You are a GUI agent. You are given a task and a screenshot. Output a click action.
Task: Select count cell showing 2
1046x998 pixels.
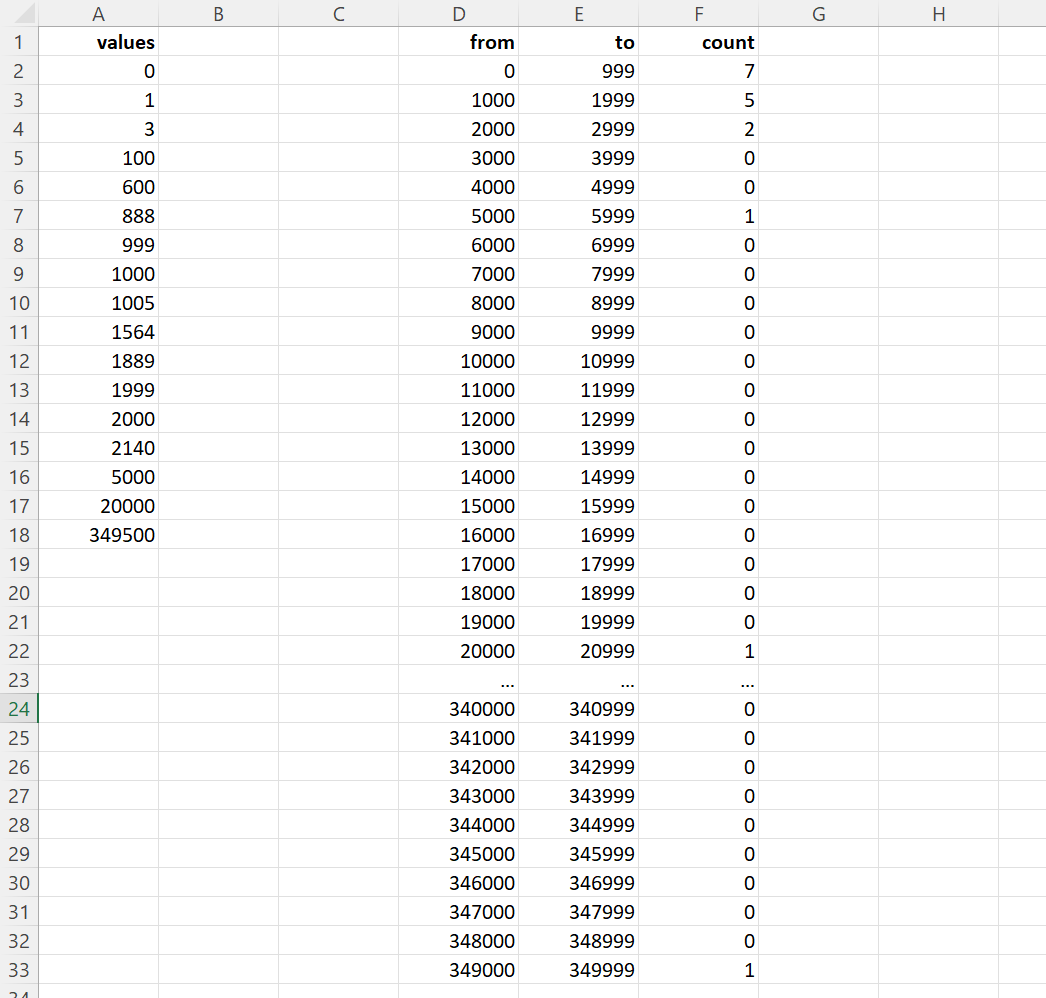tap(698, 129)
